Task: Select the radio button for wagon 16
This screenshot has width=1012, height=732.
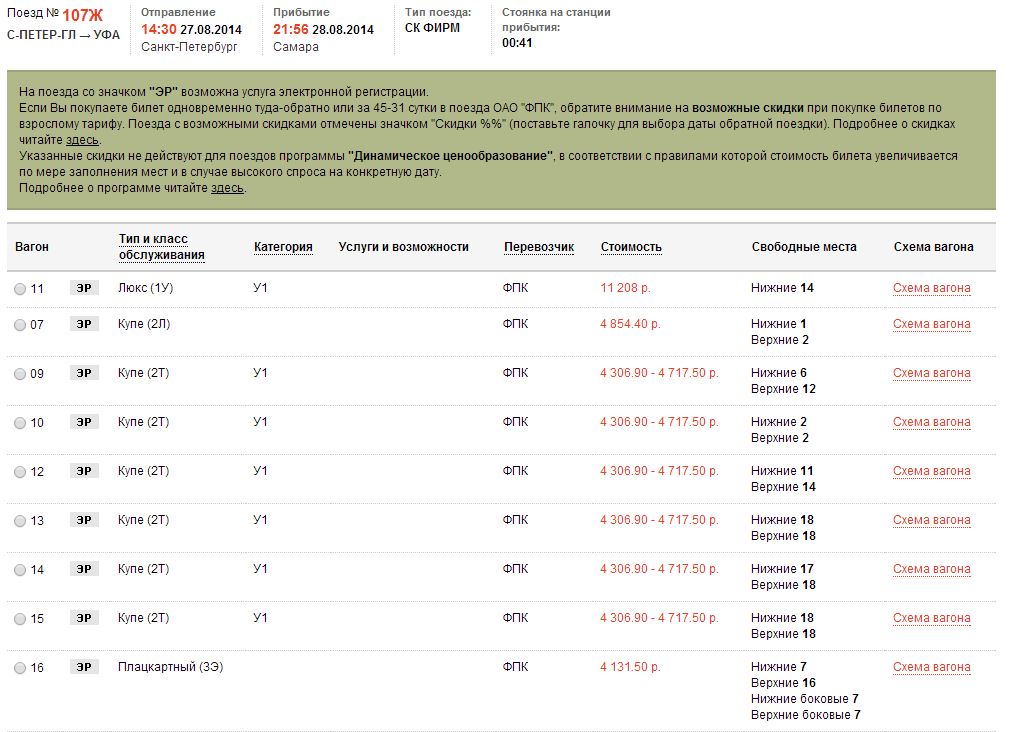Action: [x=20, y=668]
